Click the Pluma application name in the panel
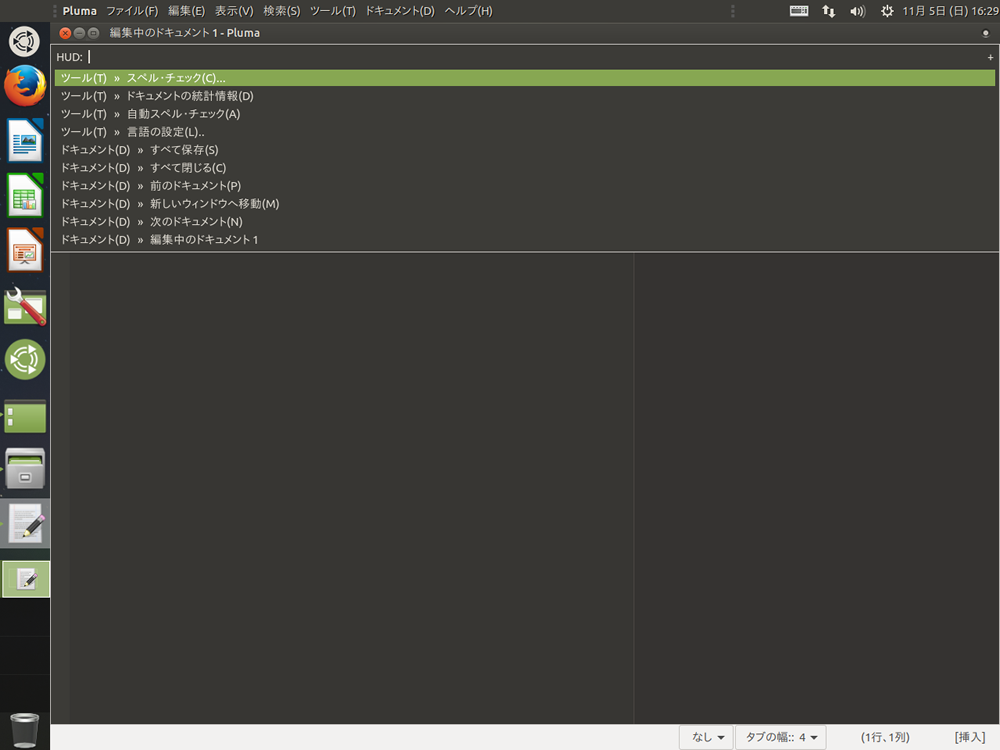The height and width of the screenshot is (750, 1000). 80,11
